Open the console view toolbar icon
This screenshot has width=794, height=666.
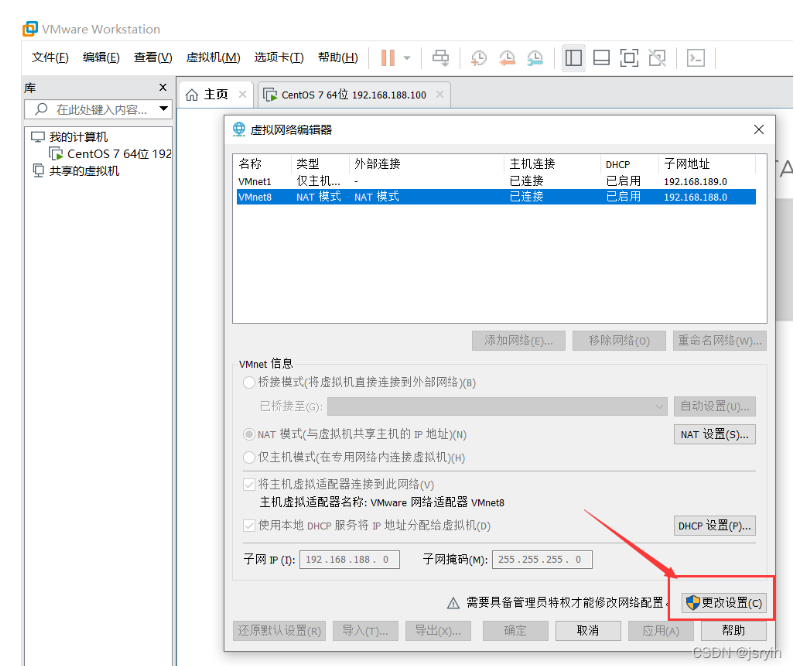click(x=696, y=58)
